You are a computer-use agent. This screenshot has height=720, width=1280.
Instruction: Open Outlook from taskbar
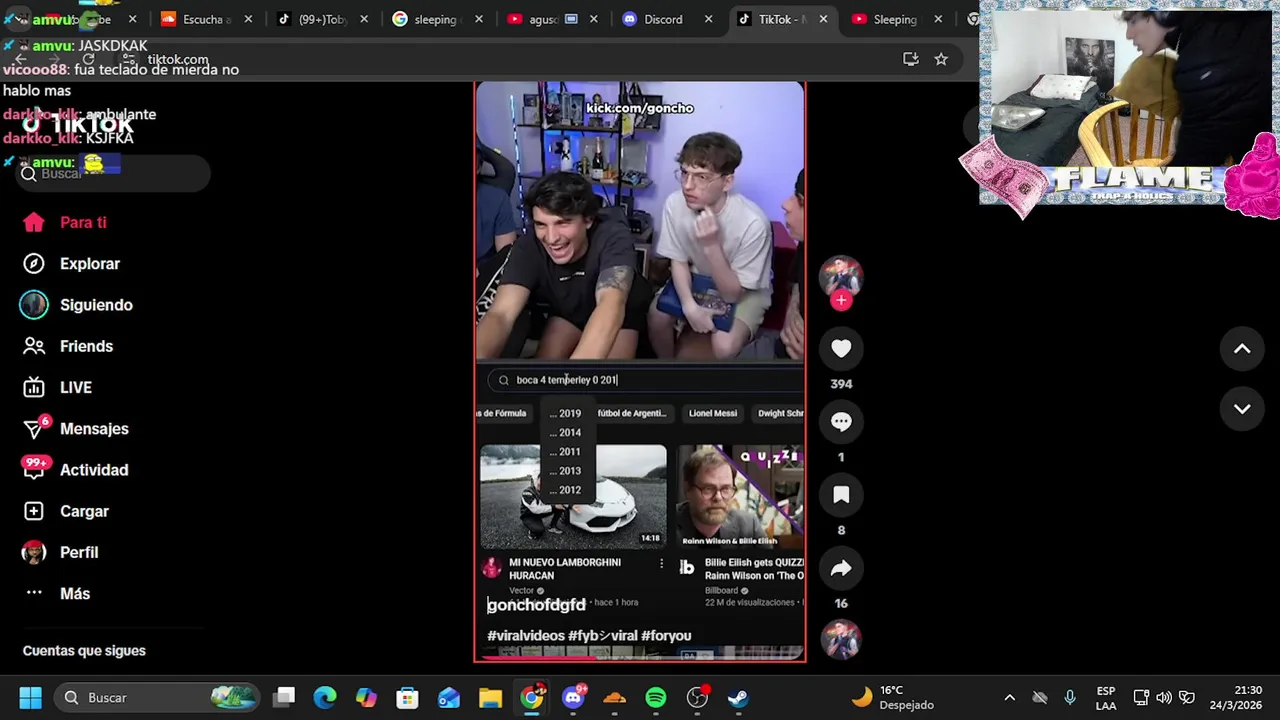pyautogui.click(x=448, y=697)
